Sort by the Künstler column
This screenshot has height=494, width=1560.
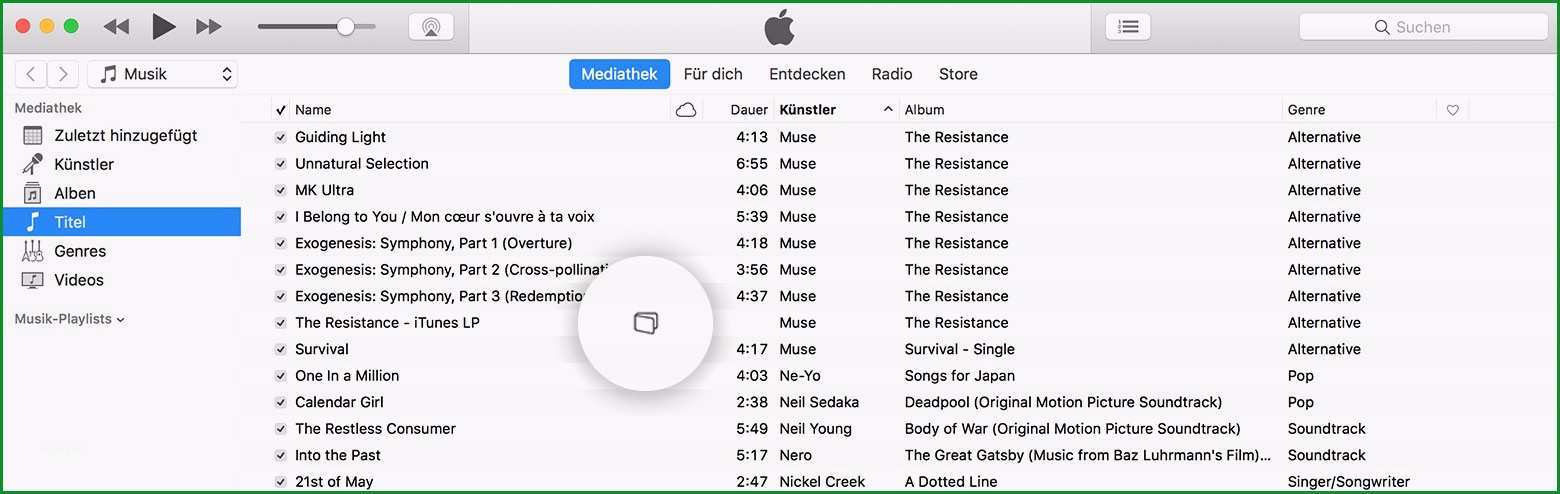click(836, 110)
